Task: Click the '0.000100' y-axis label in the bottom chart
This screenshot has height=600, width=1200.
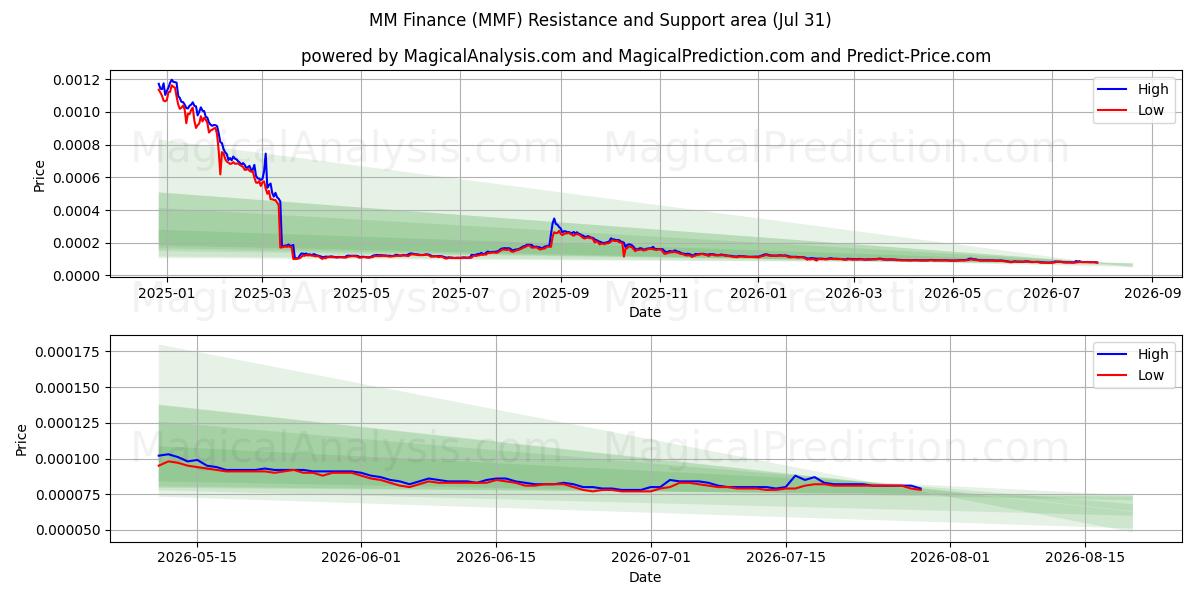Action: 68,459
